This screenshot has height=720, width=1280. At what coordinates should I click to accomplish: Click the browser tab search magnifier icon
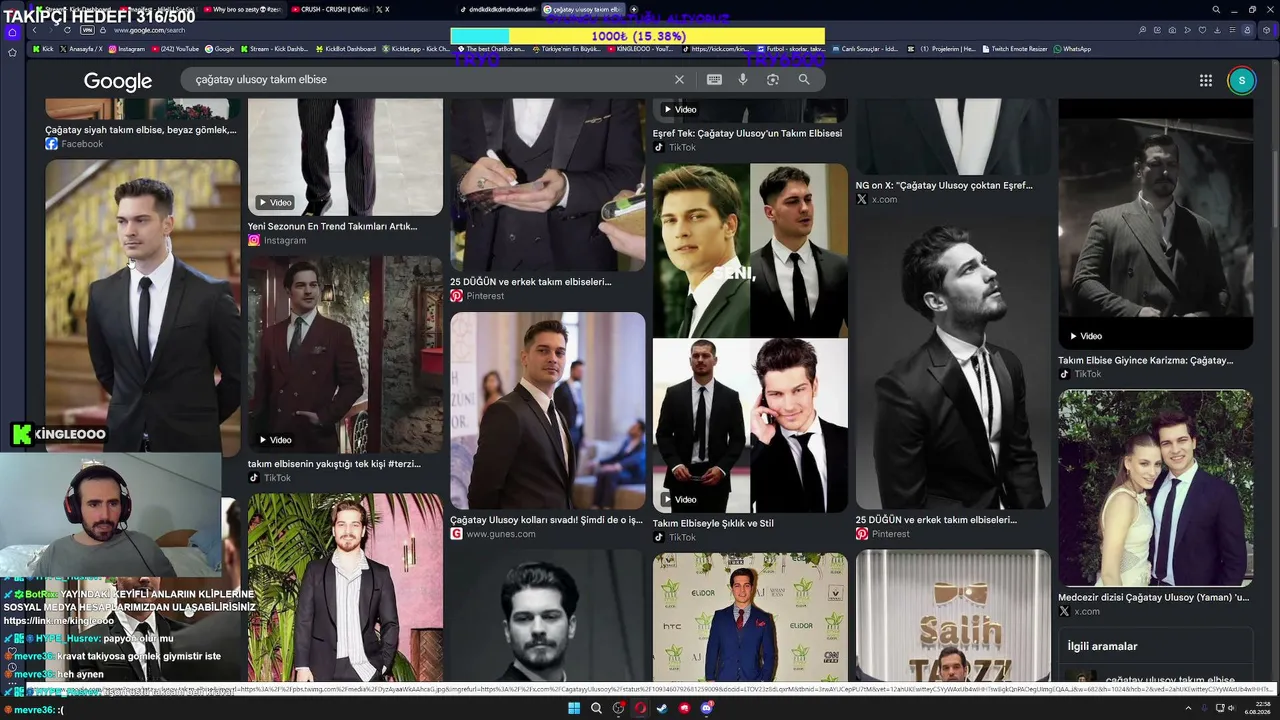pyautogui.click(x=1216, y=10)
